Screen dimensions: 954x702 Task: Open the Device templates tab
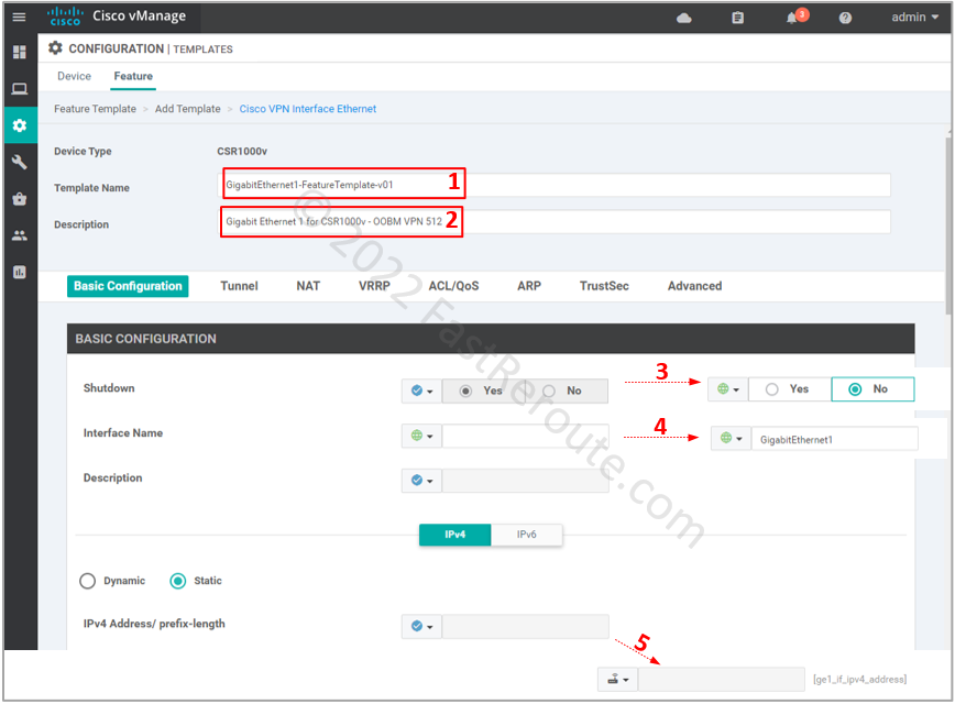(x=73, y=75)
